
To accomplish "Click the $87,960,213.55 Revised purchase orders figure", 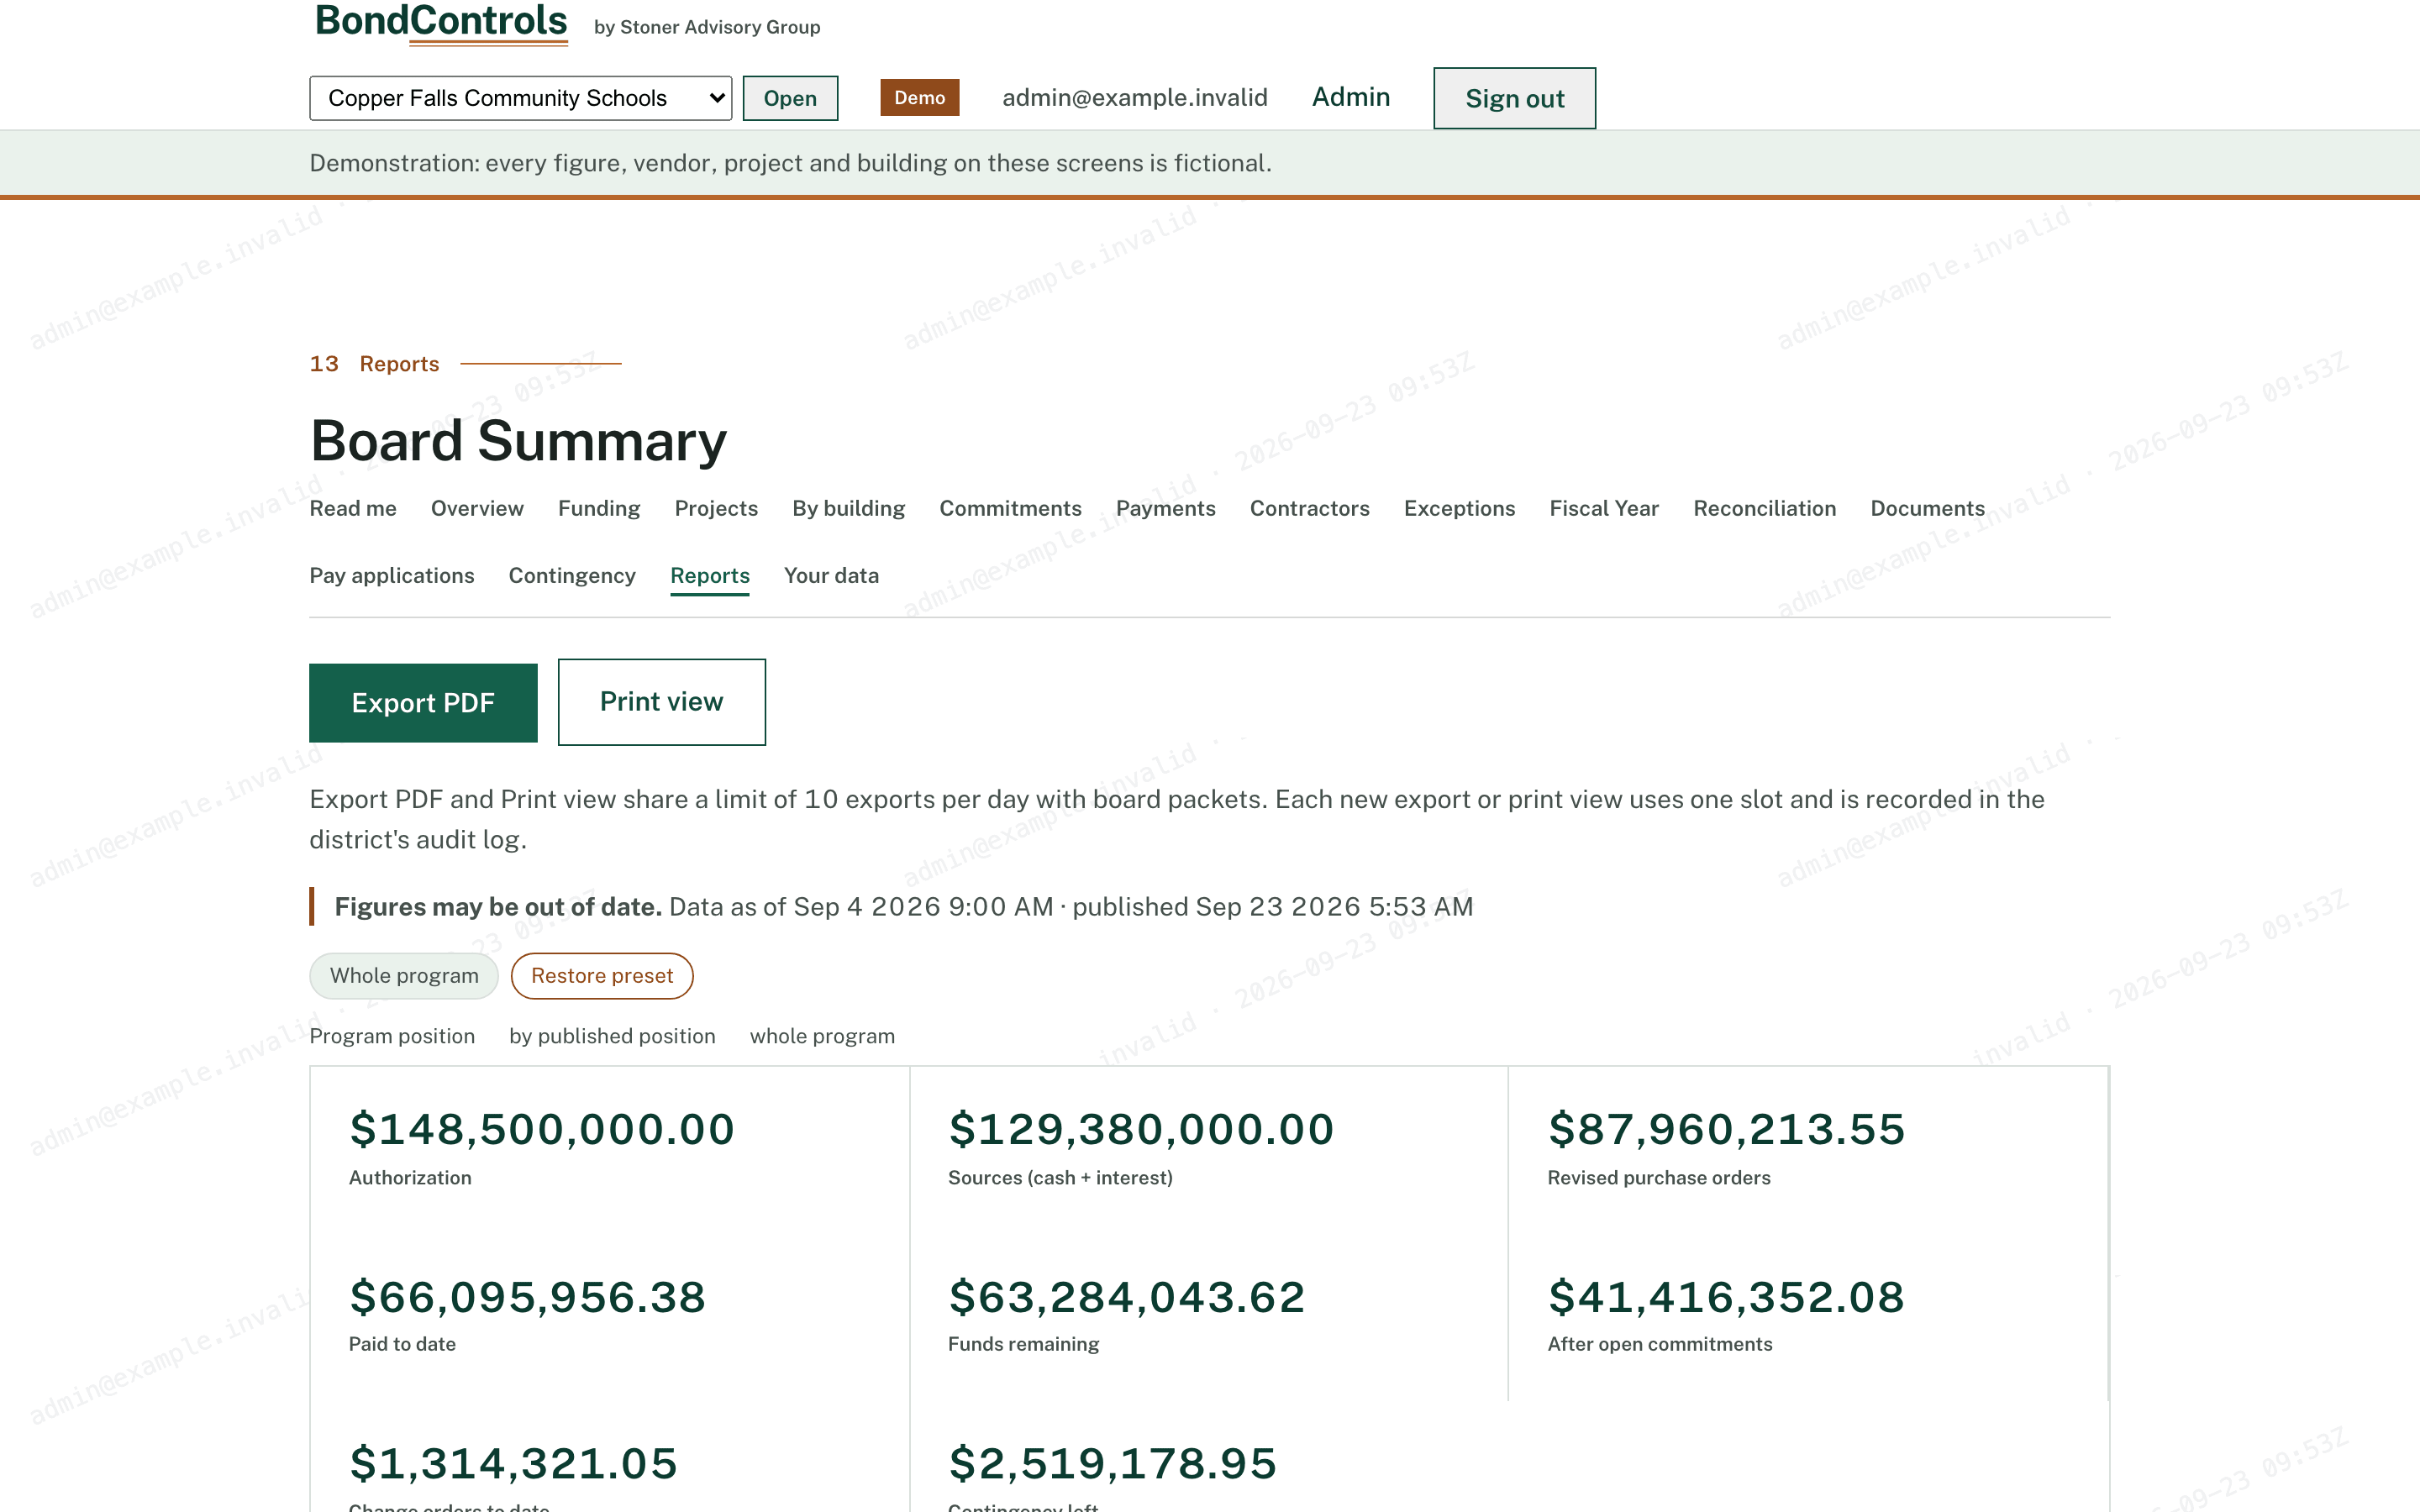I will [1726, 1129].
